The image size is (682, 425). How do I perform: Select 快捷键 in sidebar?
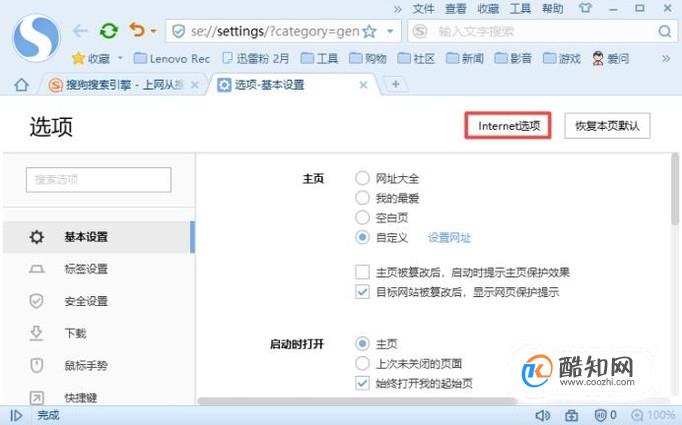tap(99, 397)
